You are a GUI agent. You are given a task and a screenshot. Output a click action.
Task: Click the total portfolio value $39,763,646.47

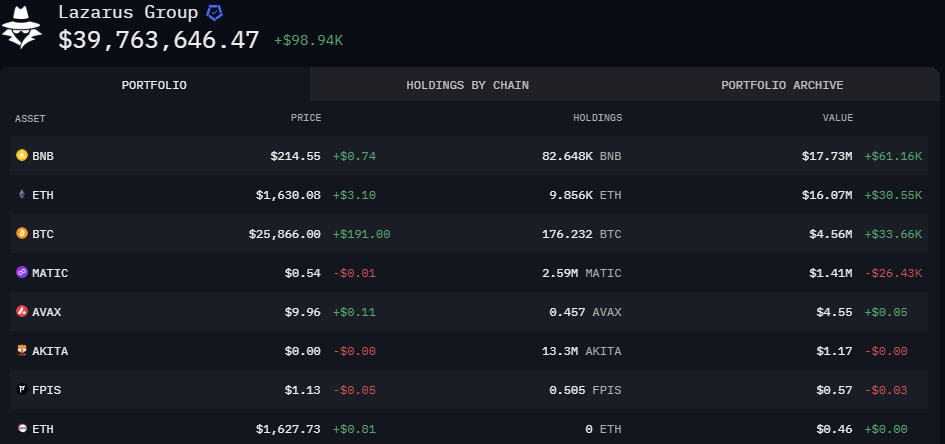pos(159,40)
